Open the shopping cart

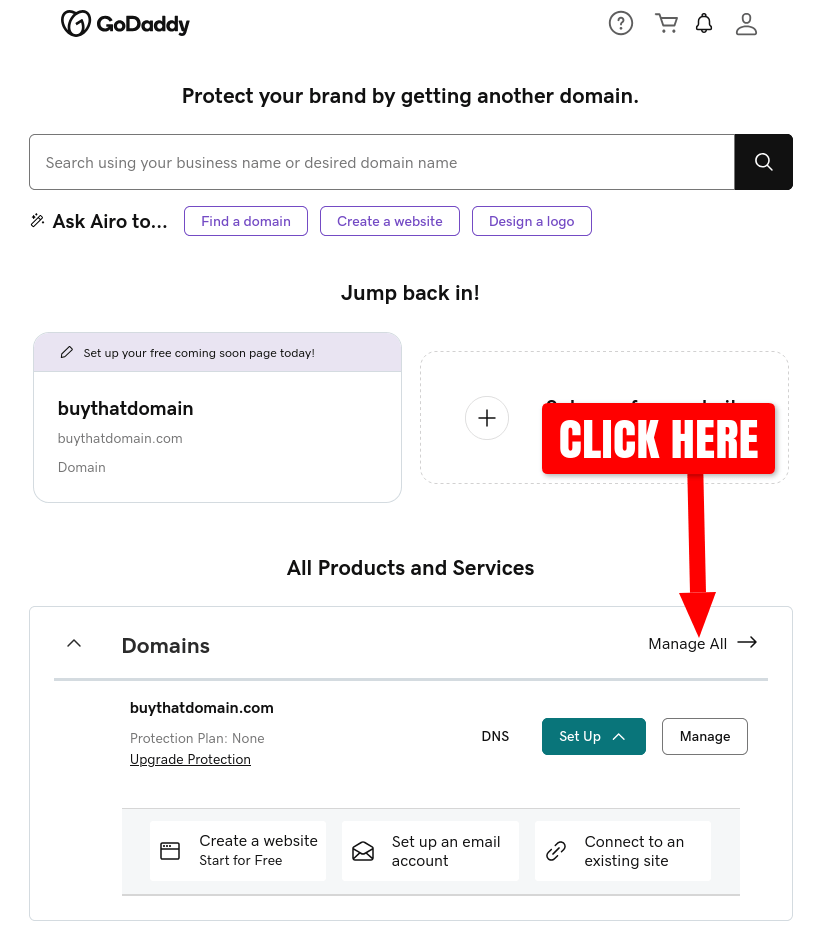coord(666,23)
